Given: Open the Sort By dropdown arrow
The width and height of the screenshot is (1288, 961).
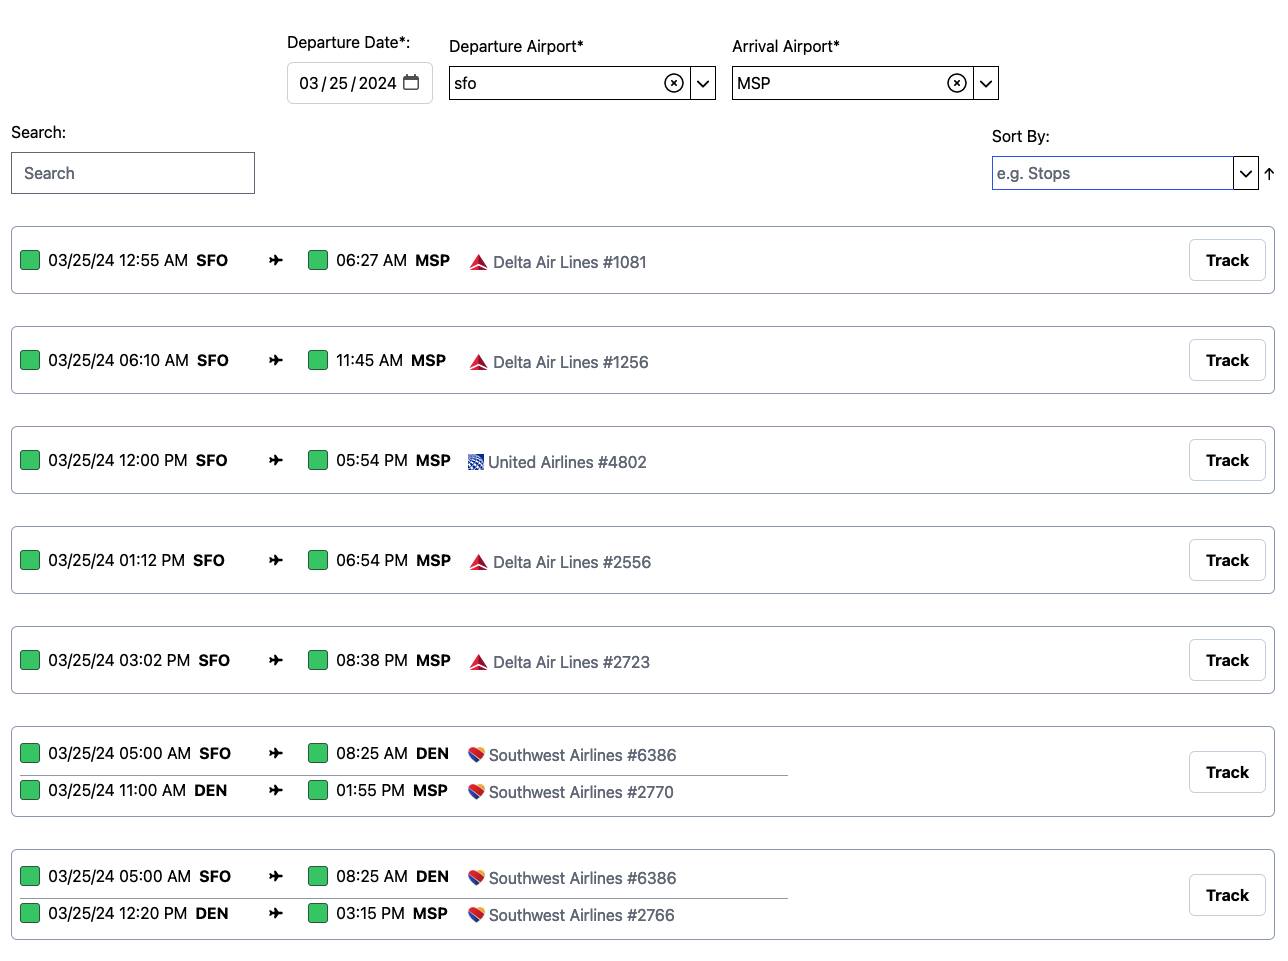Looking at the screenshot, I should 1246,173.
